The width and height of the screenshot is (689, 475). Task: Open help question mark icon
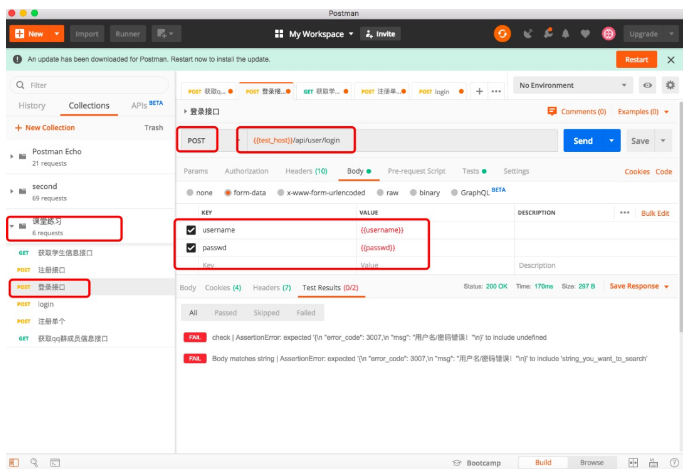674,463
